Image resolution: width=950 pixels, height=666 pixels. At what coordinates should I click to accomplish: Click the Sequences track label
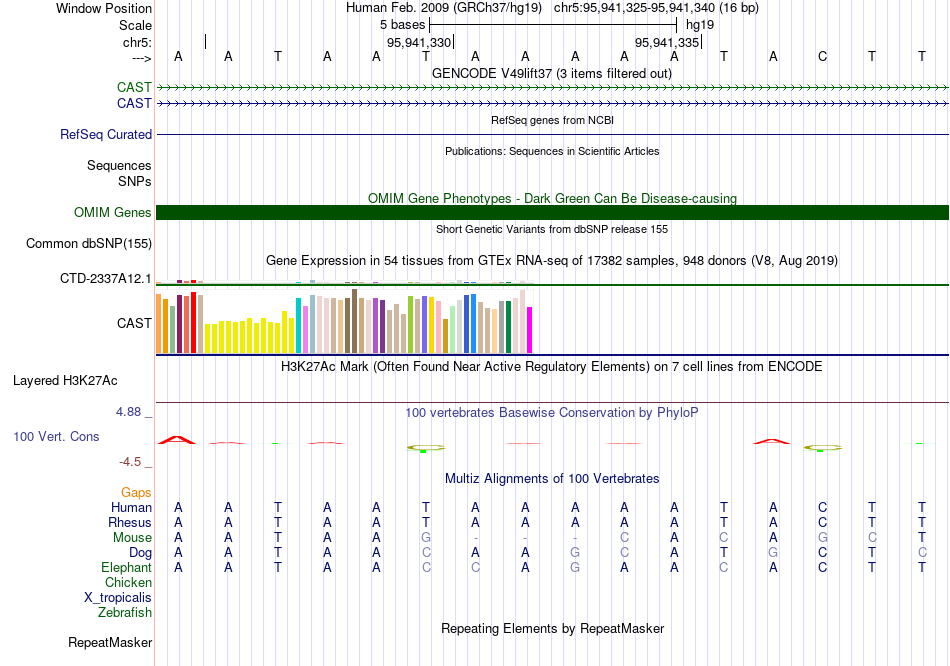[119, 165]
